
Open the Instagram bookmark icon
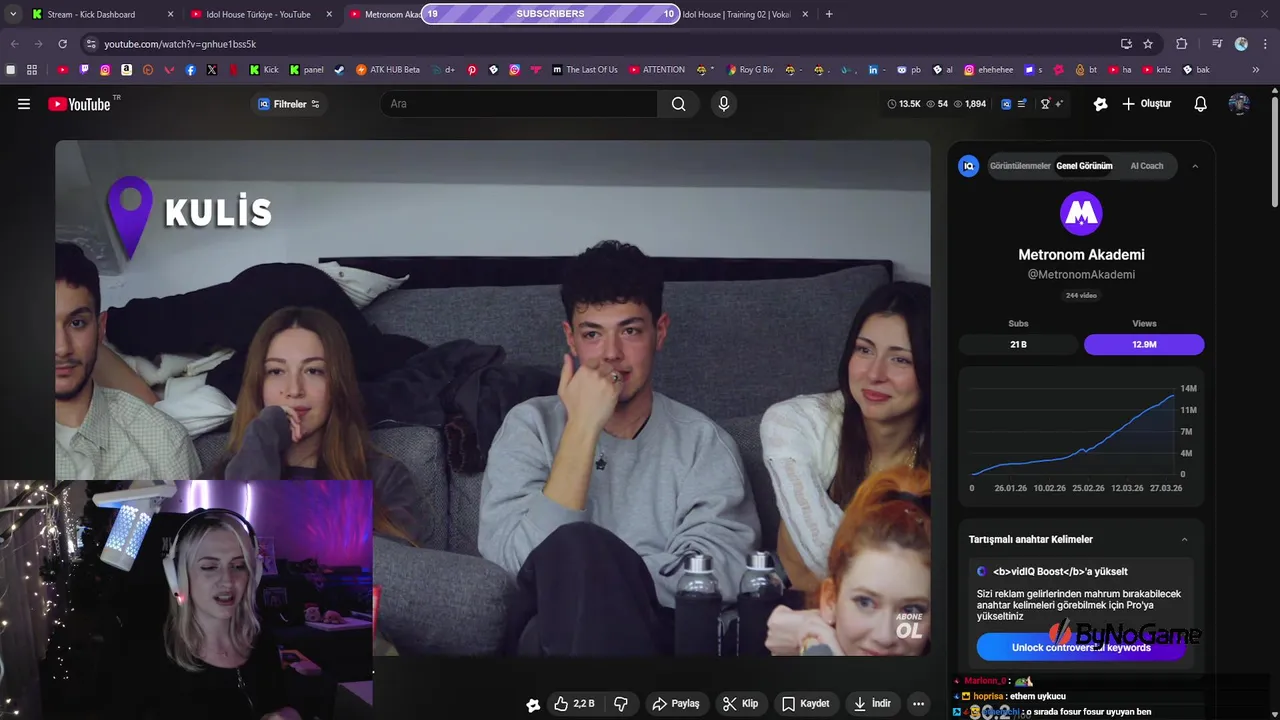pyautogui.click(x=105, y=70)
